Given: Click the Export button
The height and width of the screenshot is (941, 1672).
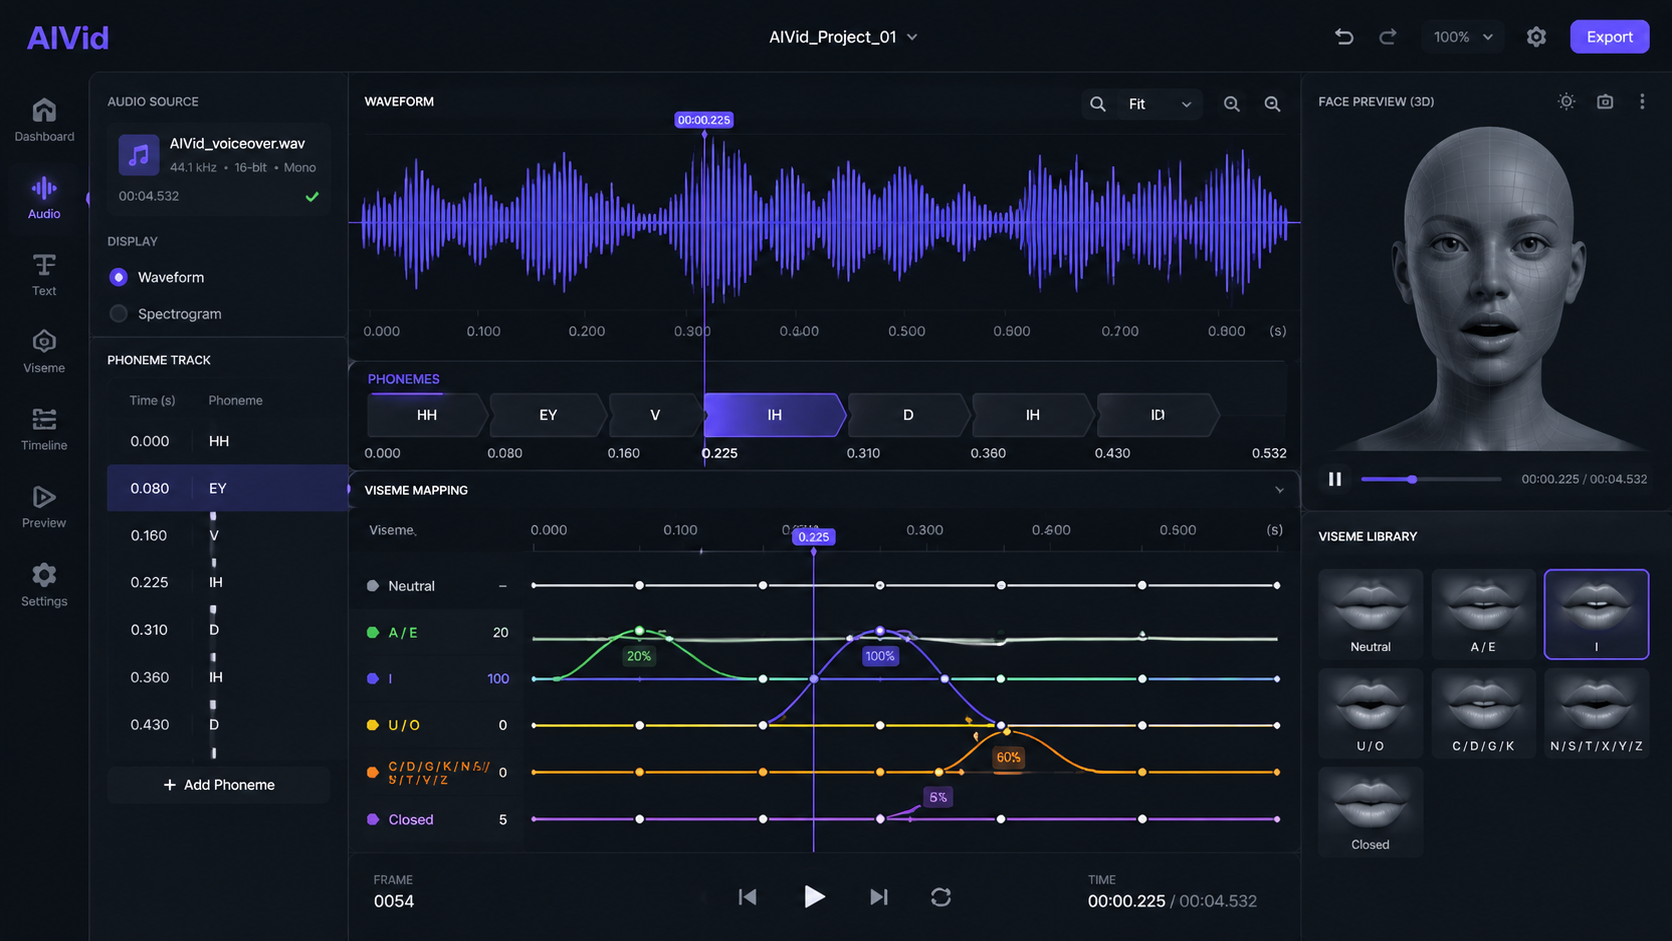Looking at the screenshot, I should pos(1609,37).
